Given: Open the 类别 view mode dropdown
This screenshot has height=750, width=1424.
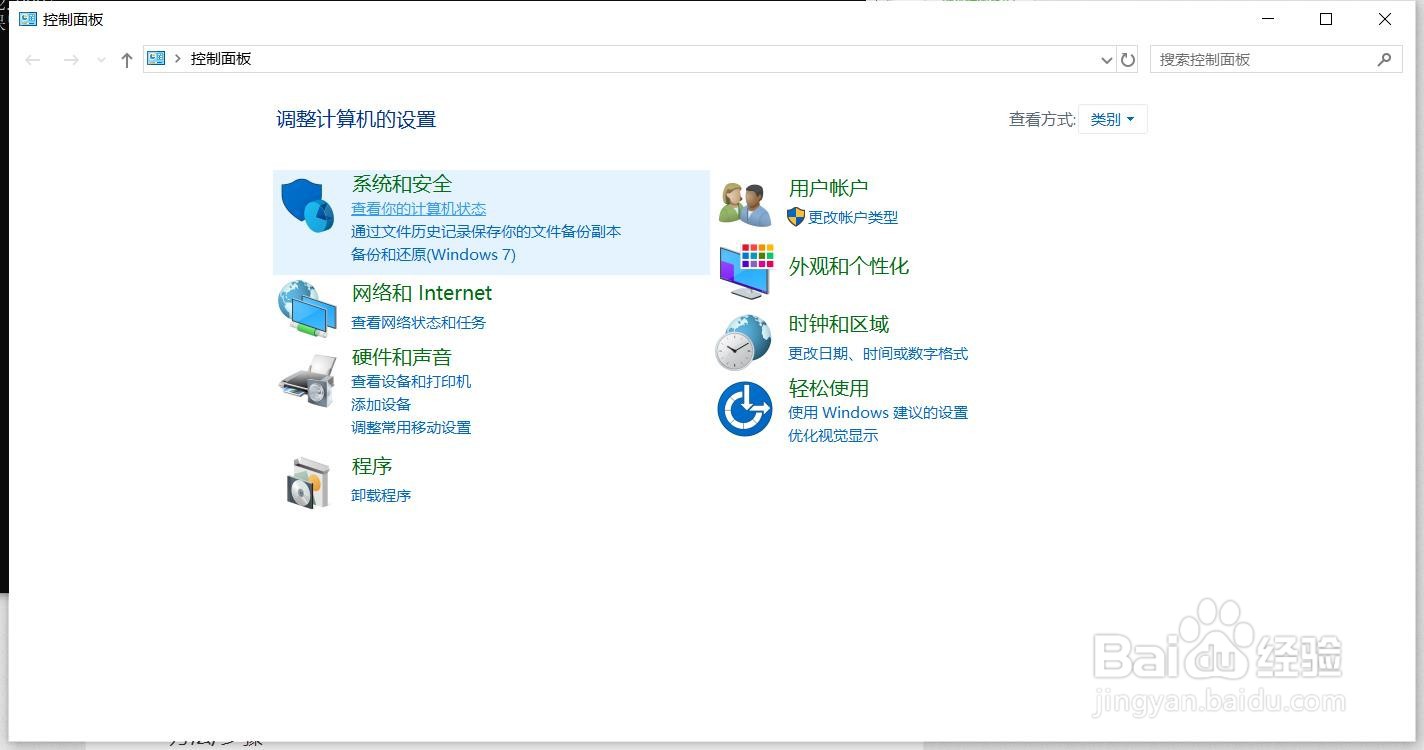Looking at the screenshot, I should [1112, 118].
